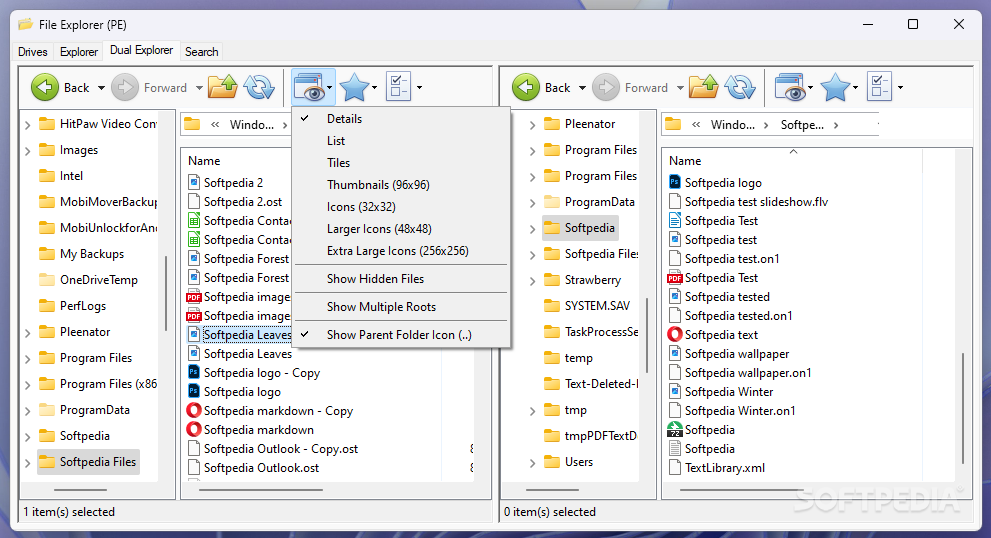Image resolution: width=991 pixels, height=538 pixels.
Task: Open right Back history dropdown arrow
Action: click(x=582, y=88)
